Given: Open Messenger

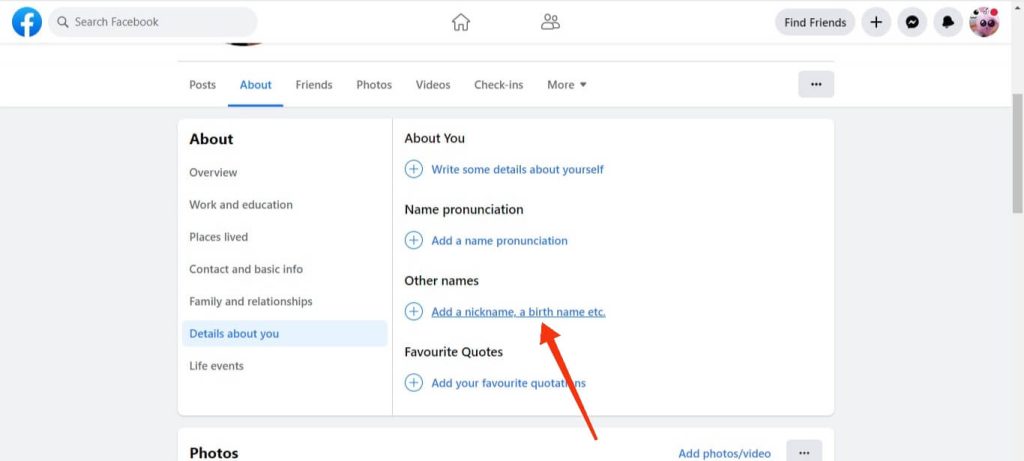Looking at the screenshot, I should click(912, 22).
